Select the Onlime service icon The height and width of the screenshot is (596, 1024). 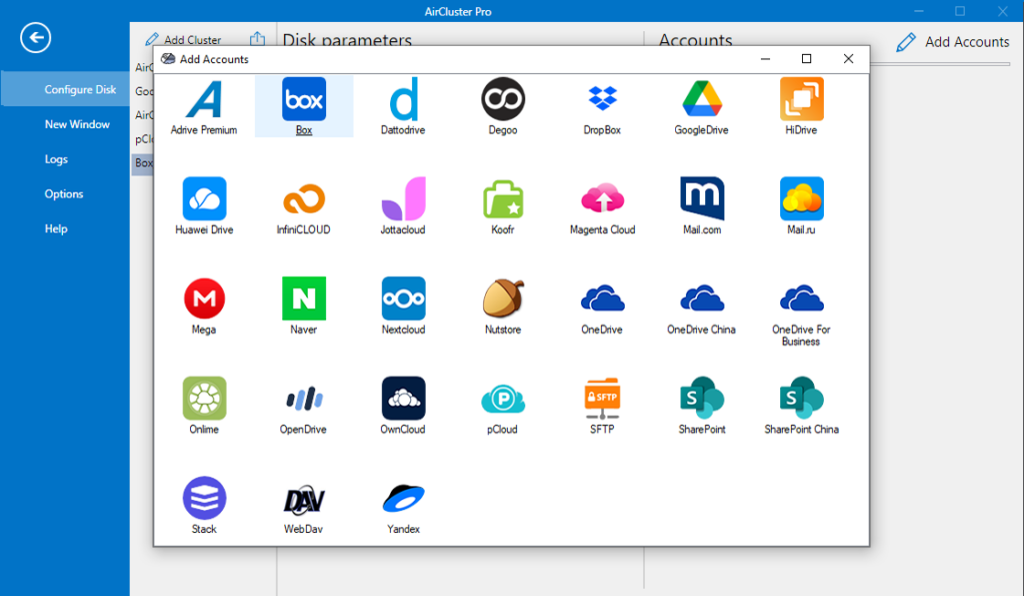(x=204, y=398)
